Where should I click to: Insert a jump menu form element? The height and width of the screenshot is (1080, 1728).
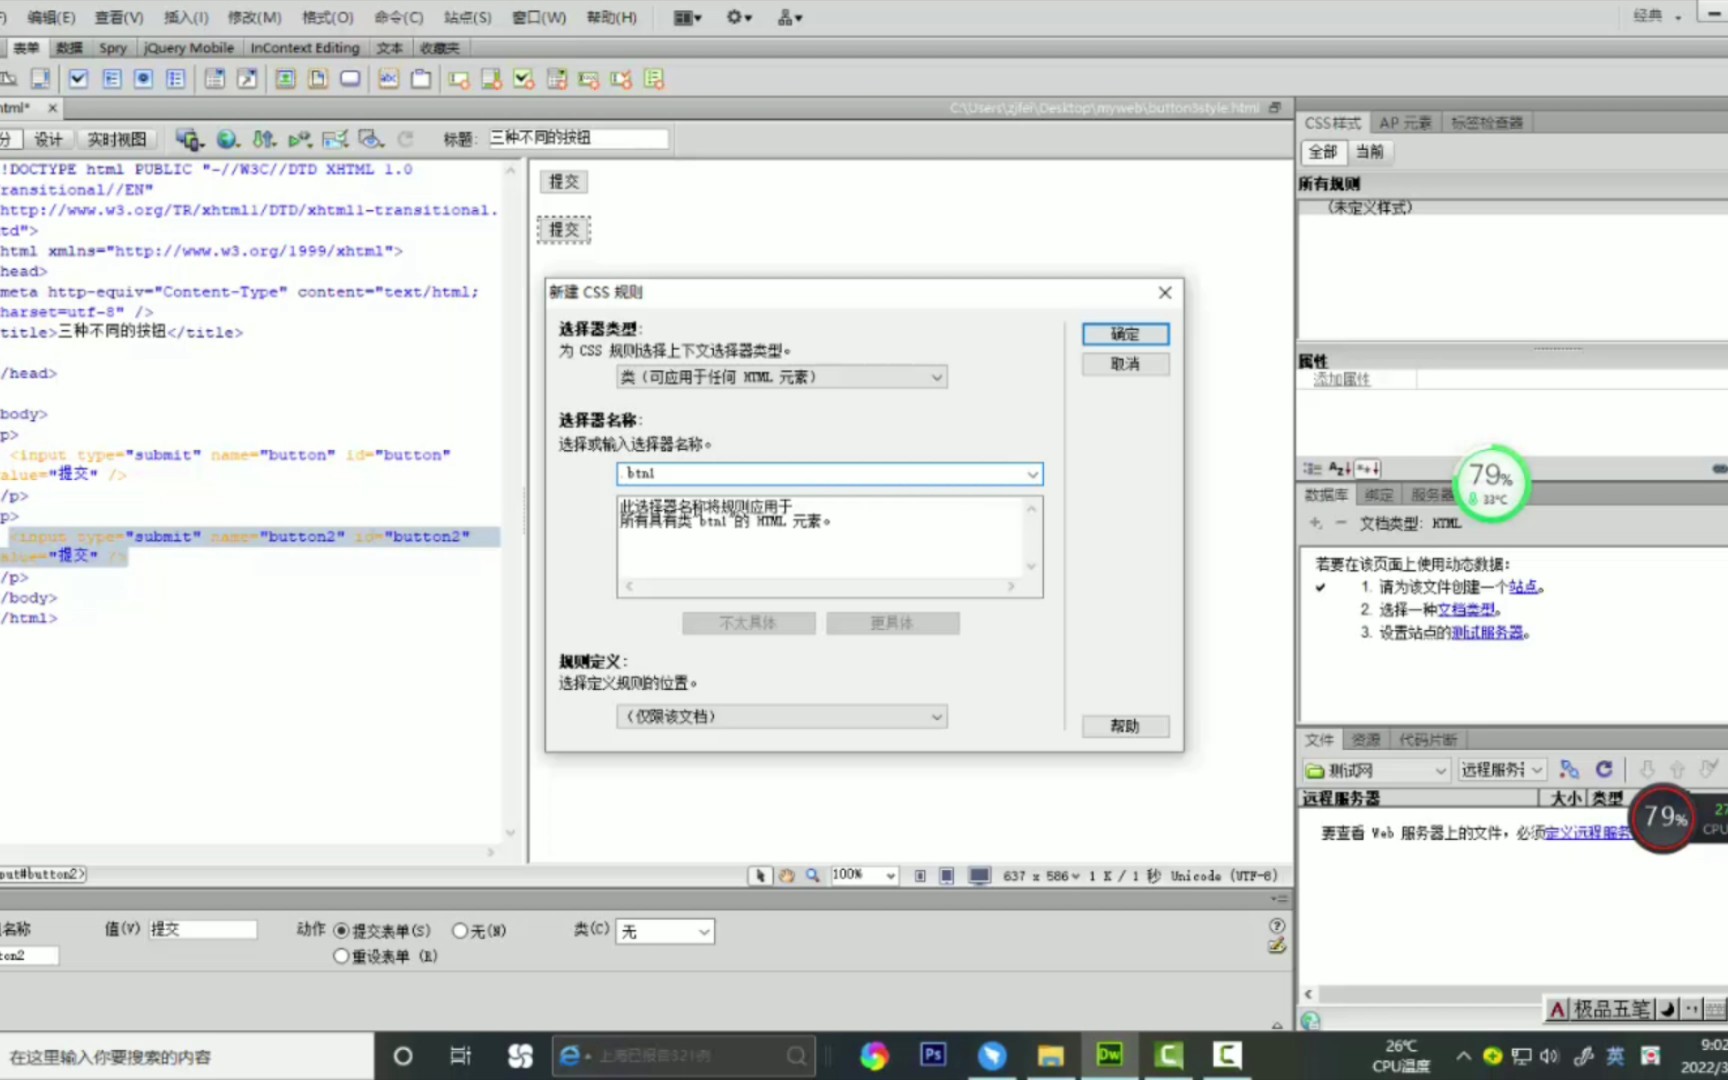pyautogui.click(x=247, y=79)
